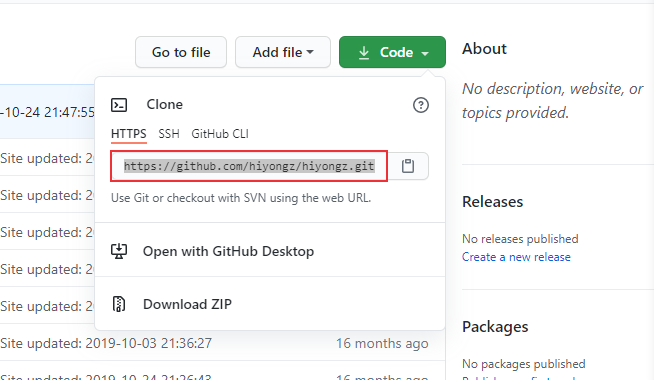This screenshot has width=654, height=380.
Task: Click download arrow icon on Code button
Action: pos(364,53)
